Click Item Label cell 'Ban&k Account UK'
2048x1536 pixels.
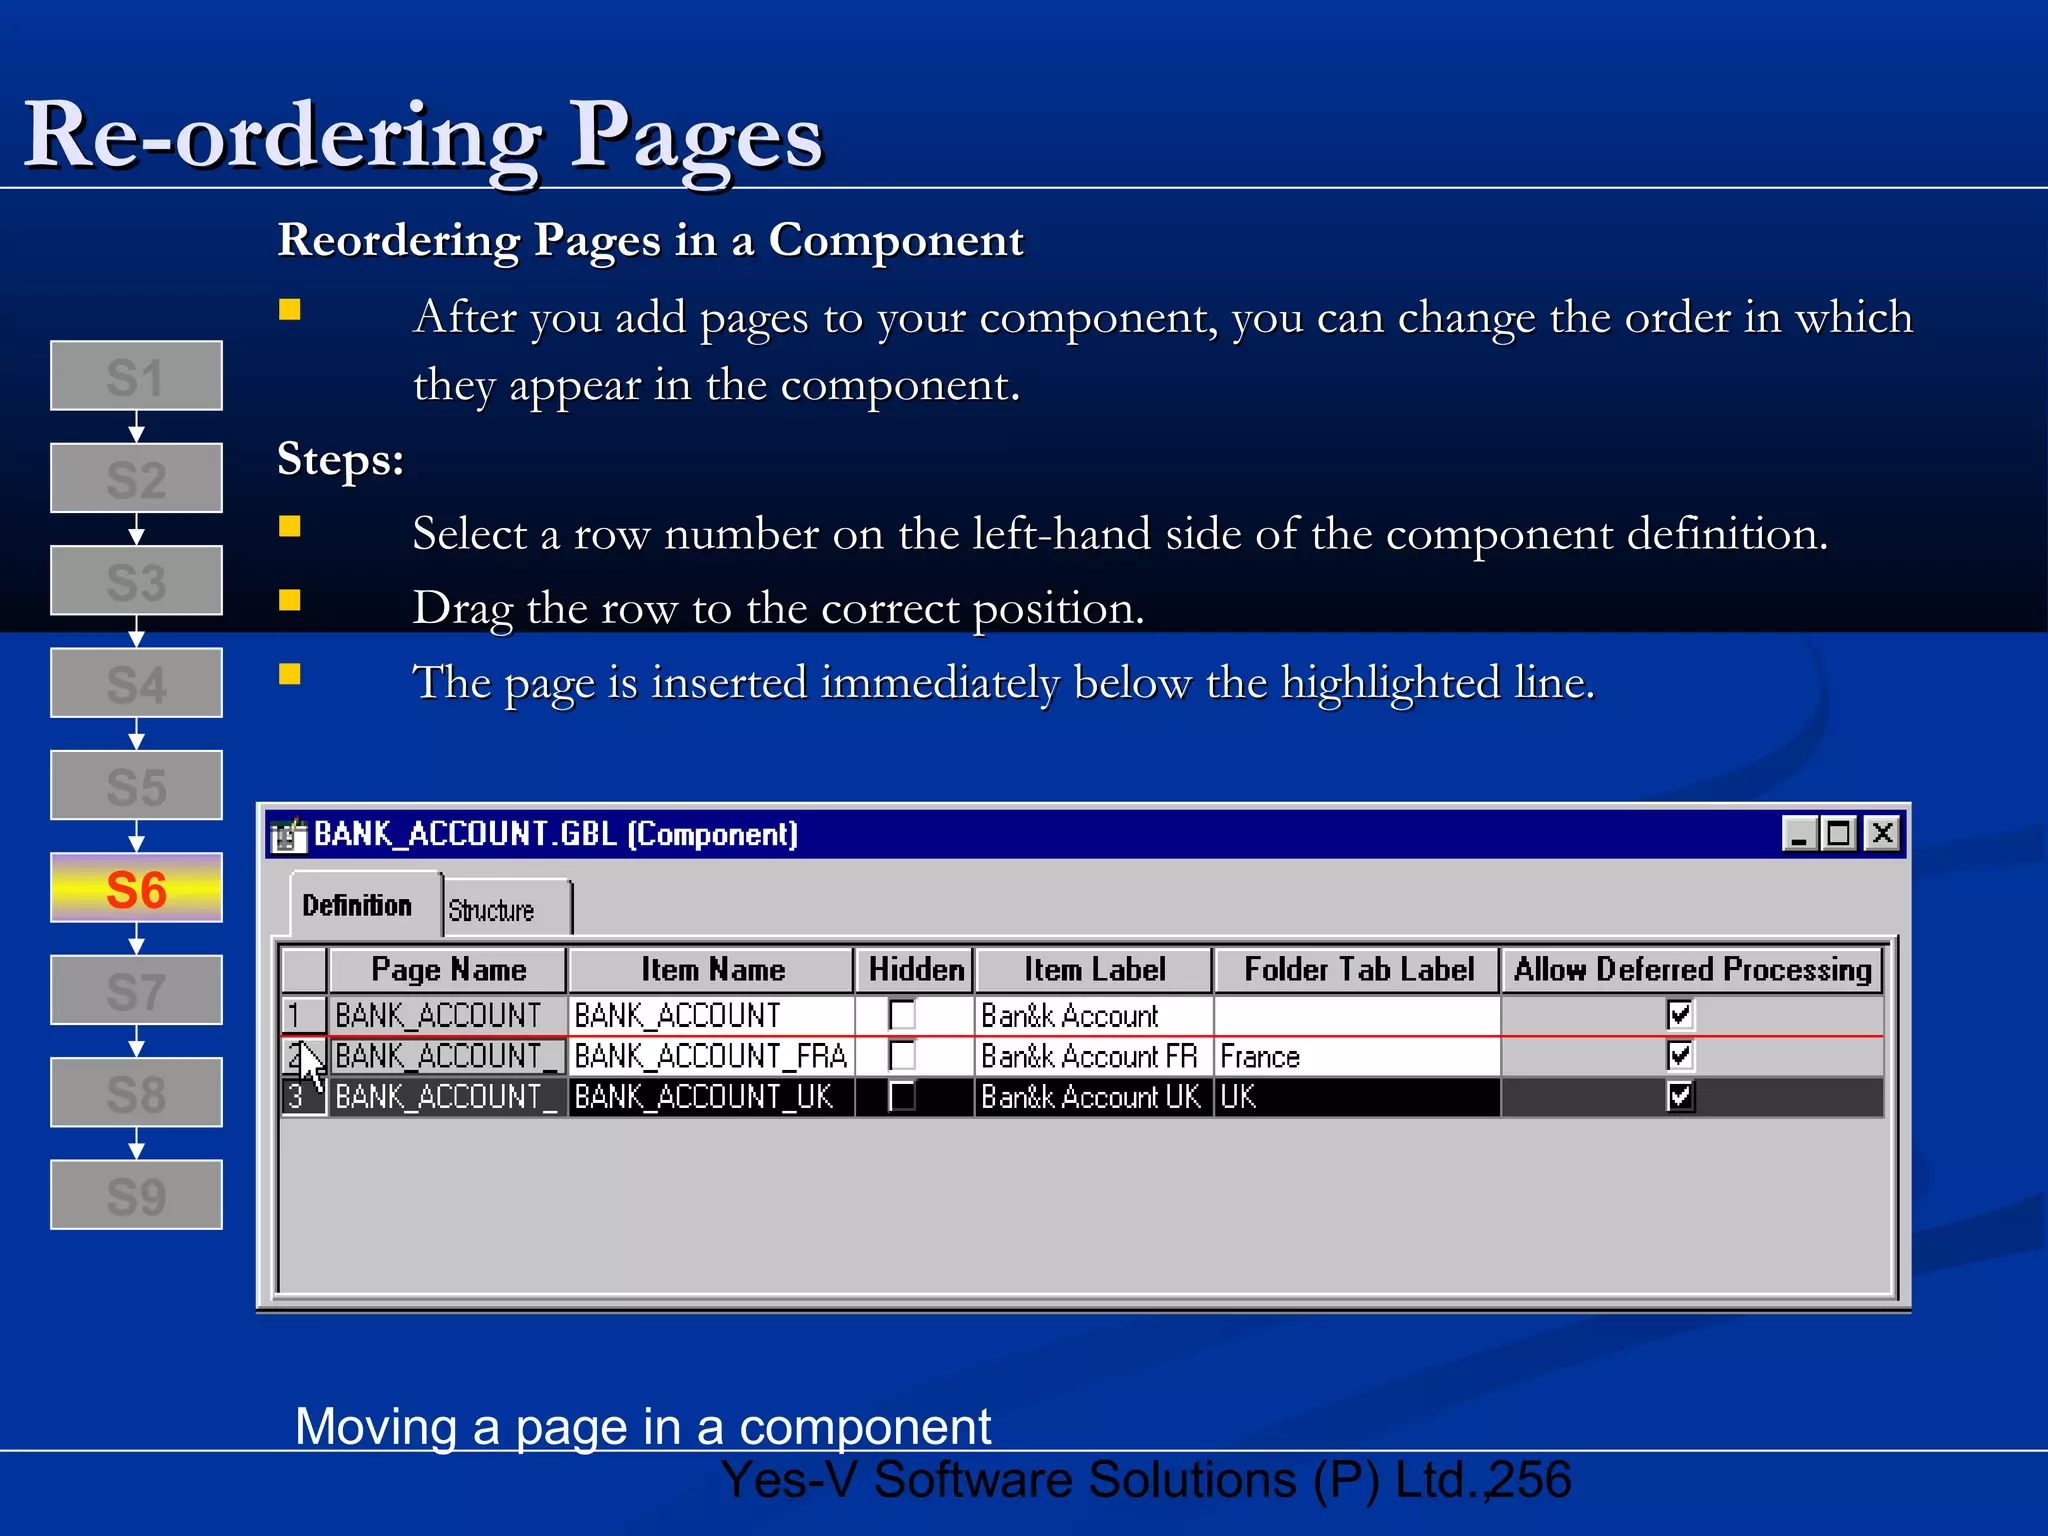point(1094,1097)
